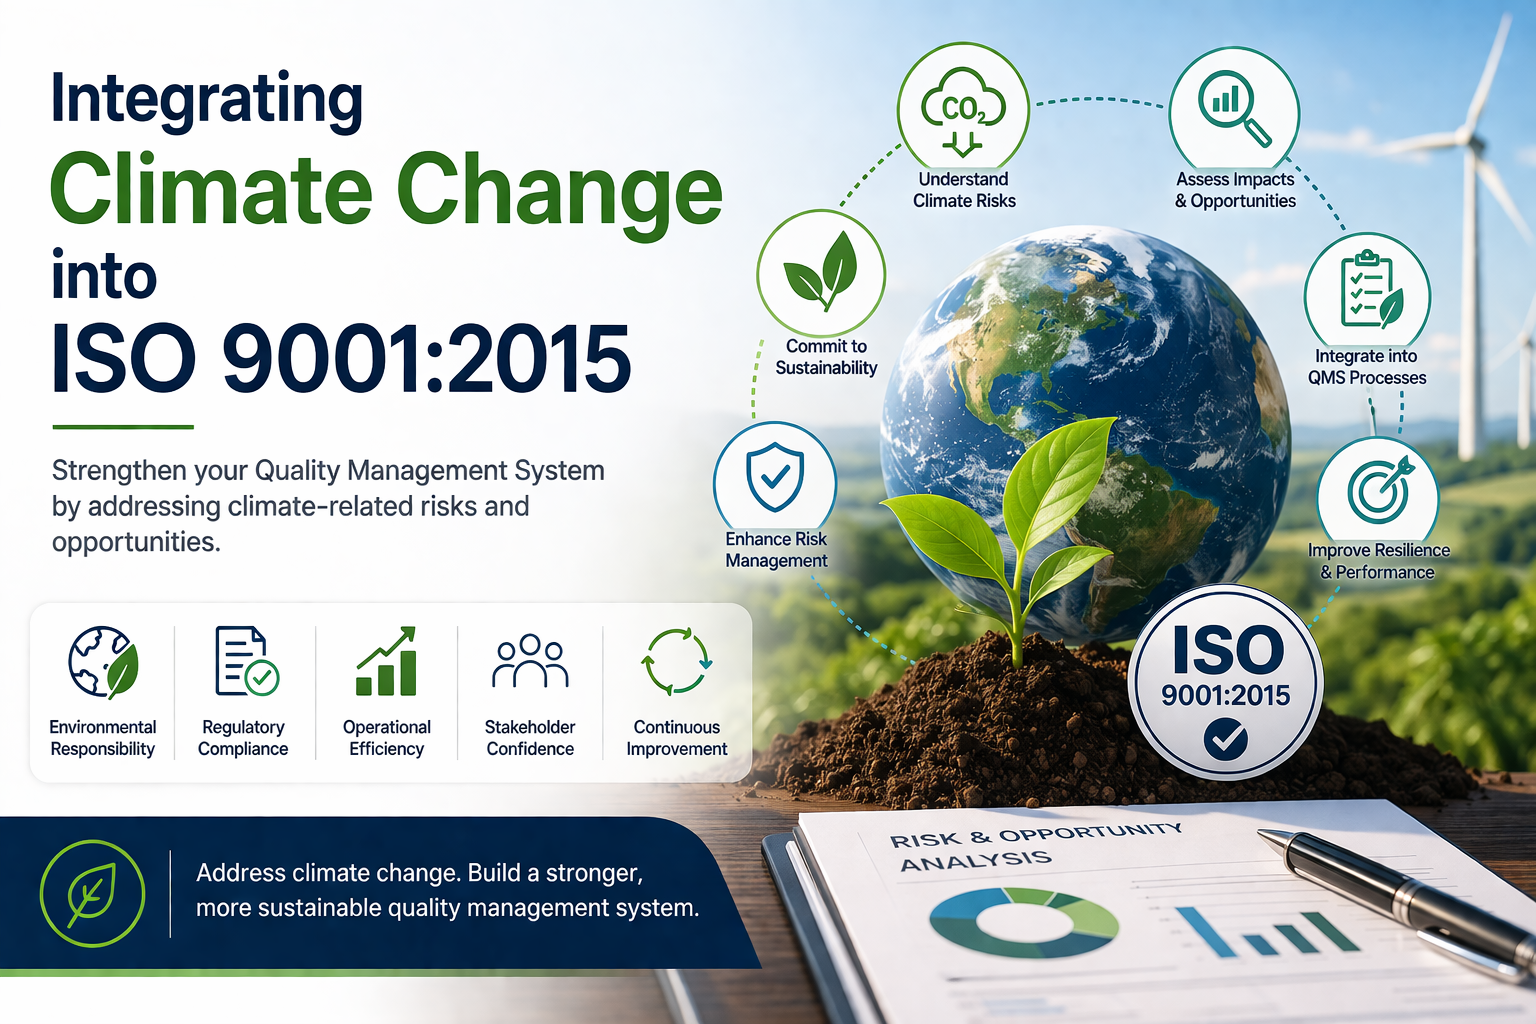
Task: Click the "Risk & Opportunity Analysis" document title
Action: pyautogui.click(x=1037, y=846)
